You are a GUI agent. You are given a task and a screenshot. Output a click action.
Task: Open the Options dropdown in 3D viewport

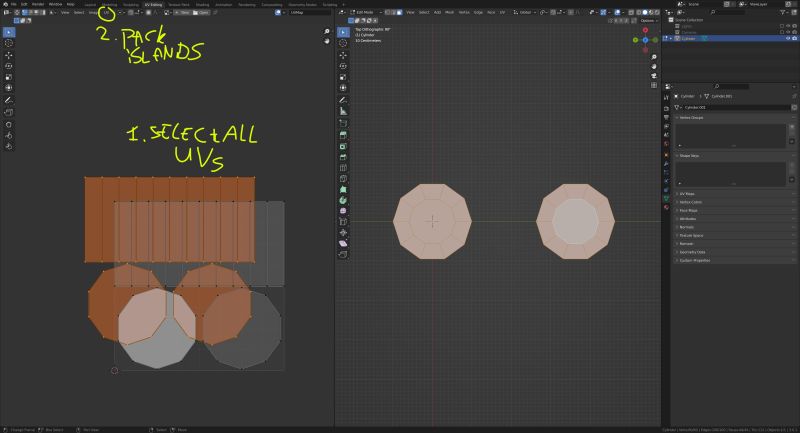point(647,20)
